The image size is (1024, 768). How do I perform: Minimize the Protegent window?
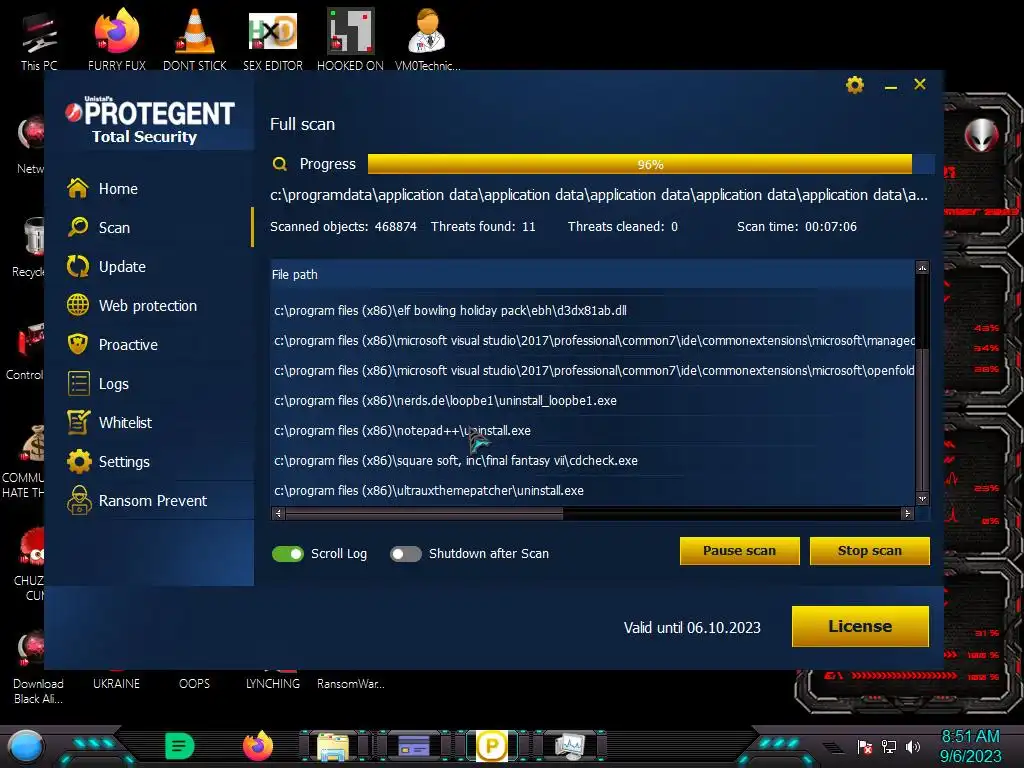point(891,86)
